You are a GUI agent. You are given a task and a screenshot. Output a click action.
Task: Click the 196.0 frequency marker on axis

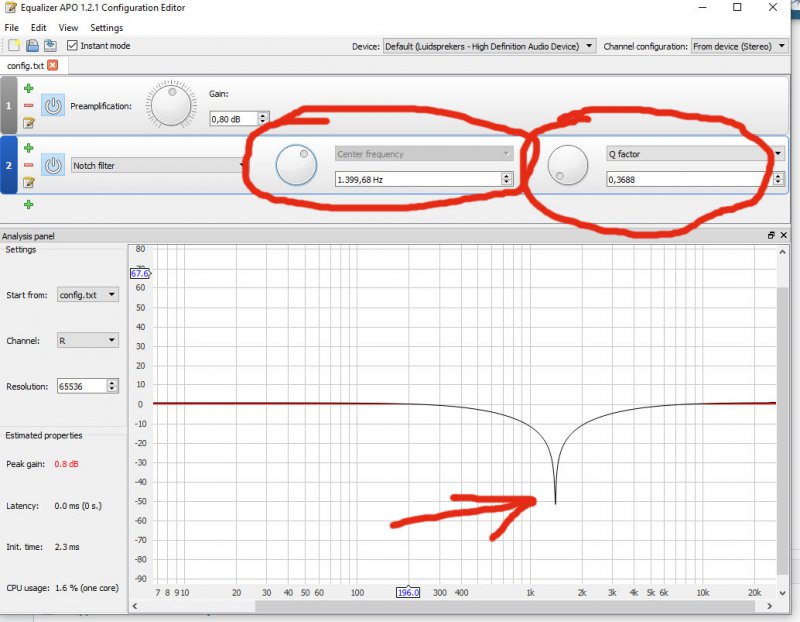tap(408, 592)
